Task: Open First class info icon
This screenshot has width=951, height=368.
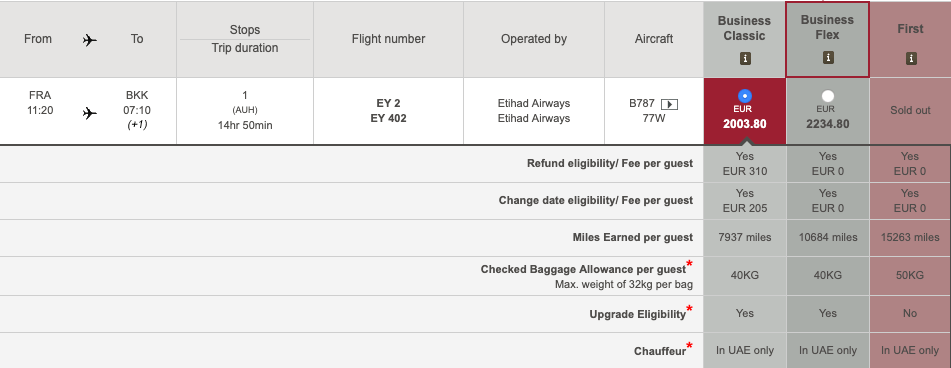Action: click(910, 59)
